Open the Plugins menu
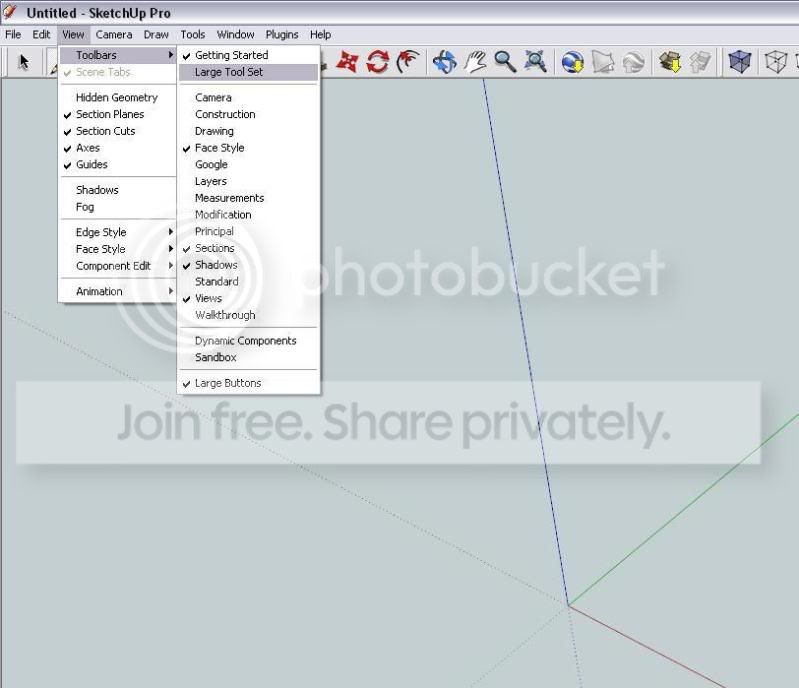The width and height of the screenshot is (799, 688). 281,35
